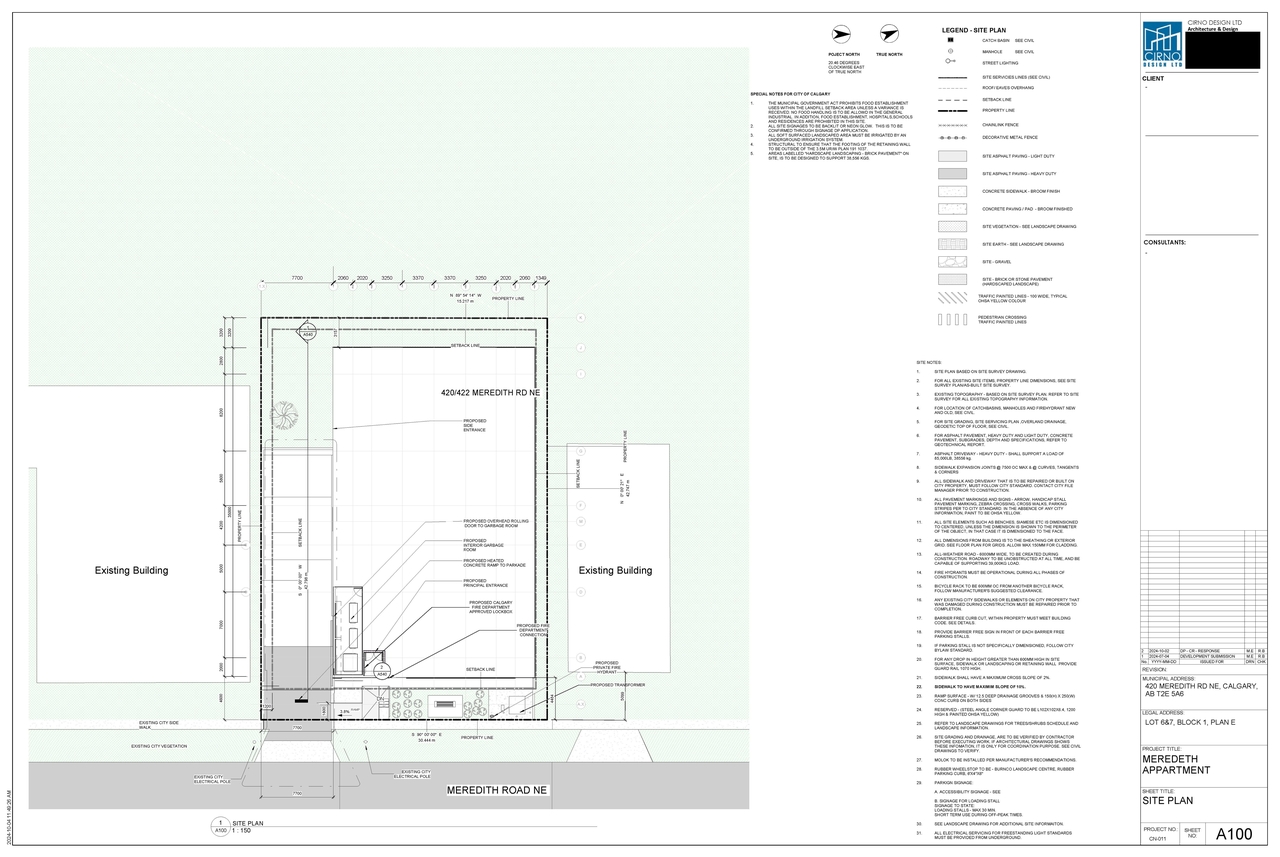Click the "PROPOSED FIRE DEPARTMENT CONNECTION" callout
The image size is (1280, 857).
(x=533, y=630)
